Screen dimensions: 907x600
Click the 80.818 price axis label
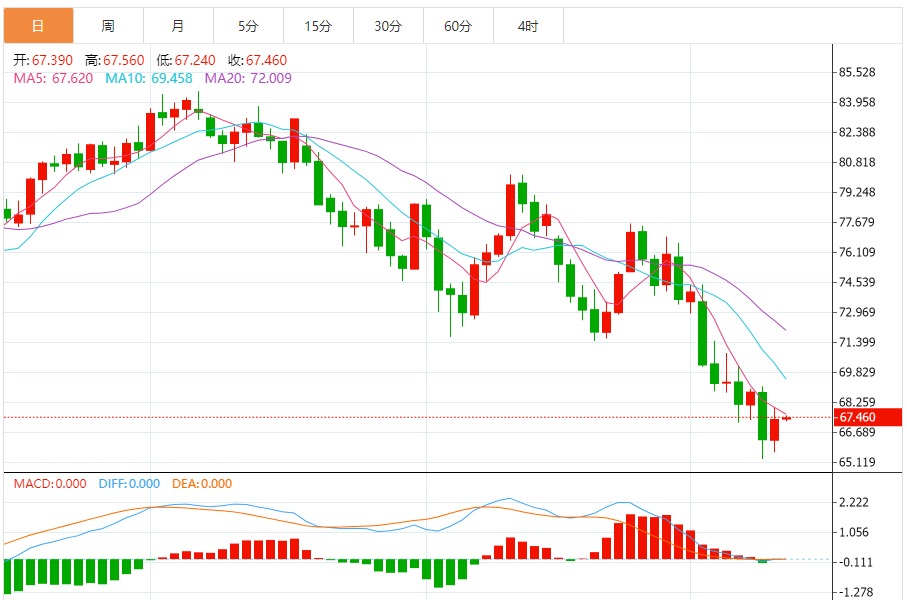(857, 163)
